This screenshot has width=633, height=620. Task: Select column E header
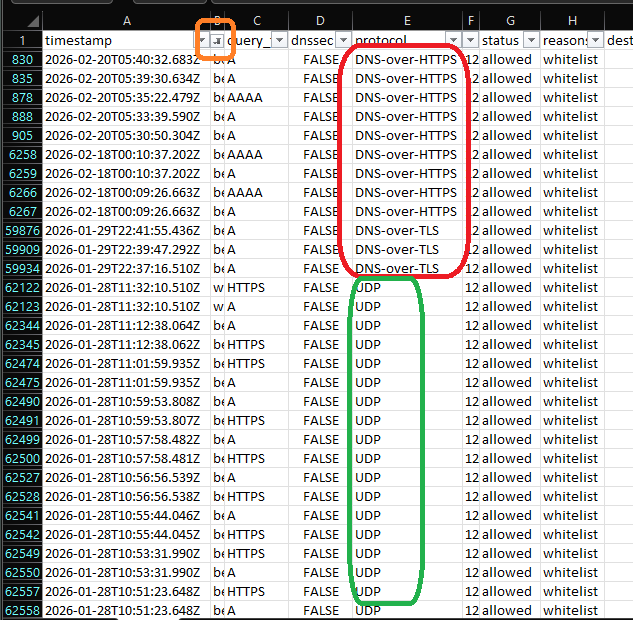coord(407,20)
